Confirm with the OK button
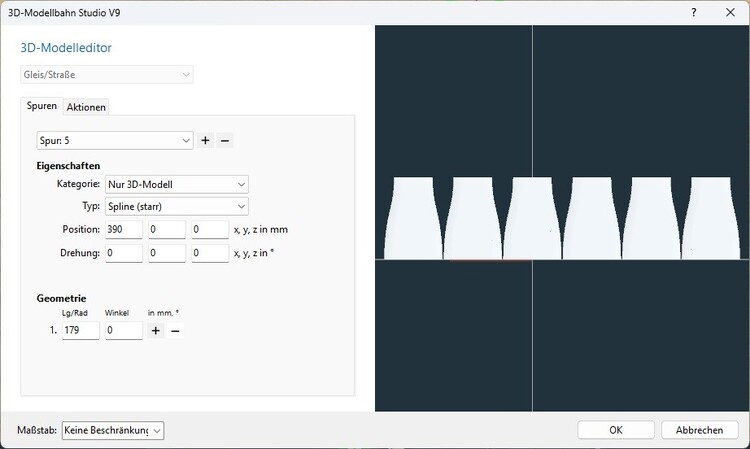This screenshot has width=750, height=449. click(616, 430)
